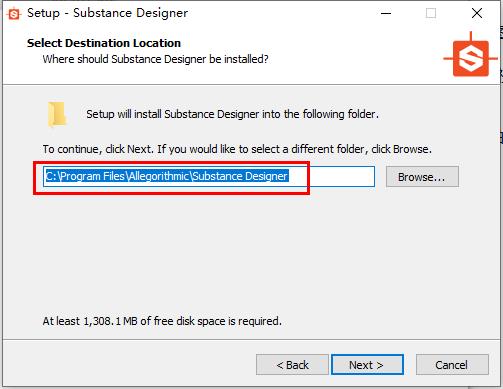
Task: Click the 'Setup - Substance Designer' window title
Action: 107,13
